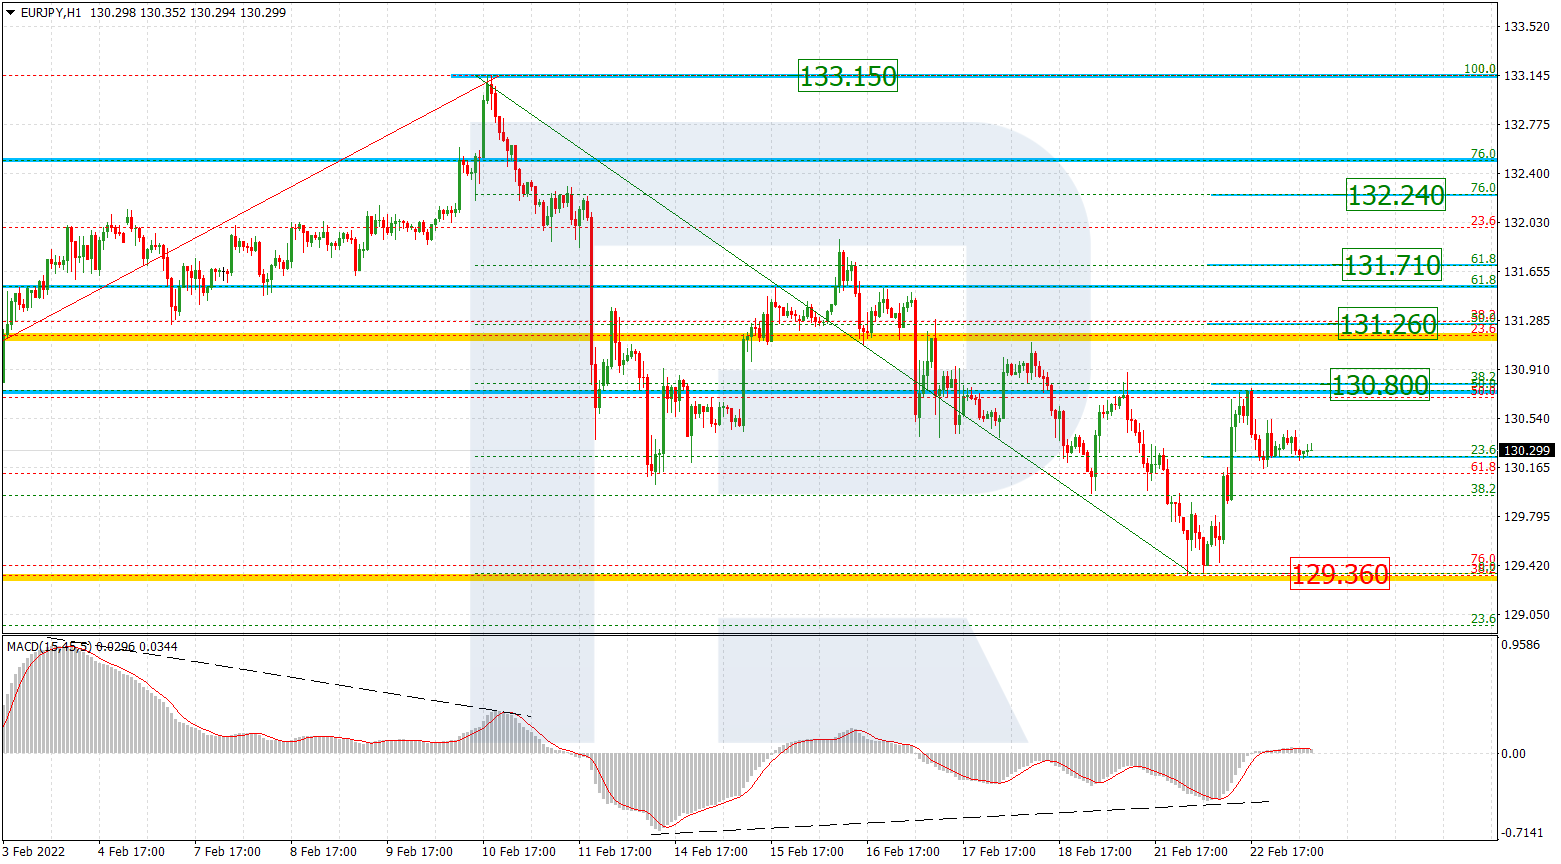Click 130.165 on the price axis
The height and width of the screenshot is (864, 1561).
[x=1527, y=468]
